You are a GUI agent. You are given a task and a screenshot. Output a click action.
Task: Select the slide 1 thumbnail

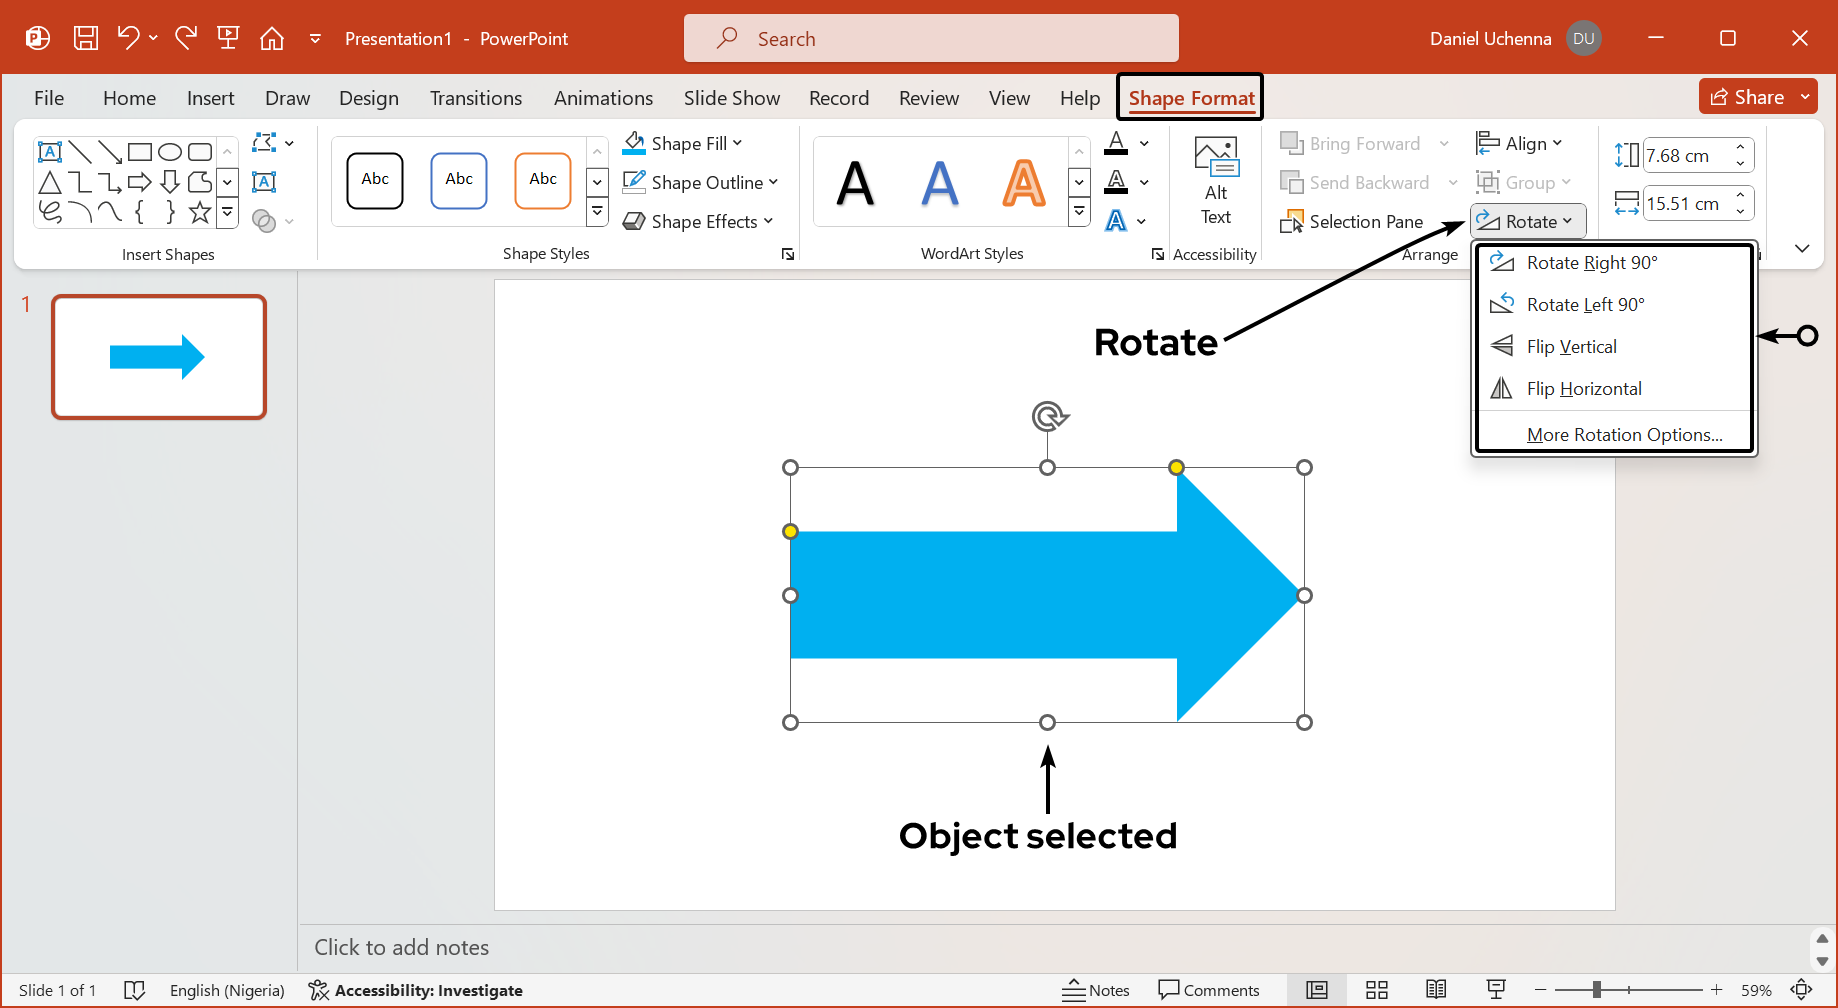[158, 356]
